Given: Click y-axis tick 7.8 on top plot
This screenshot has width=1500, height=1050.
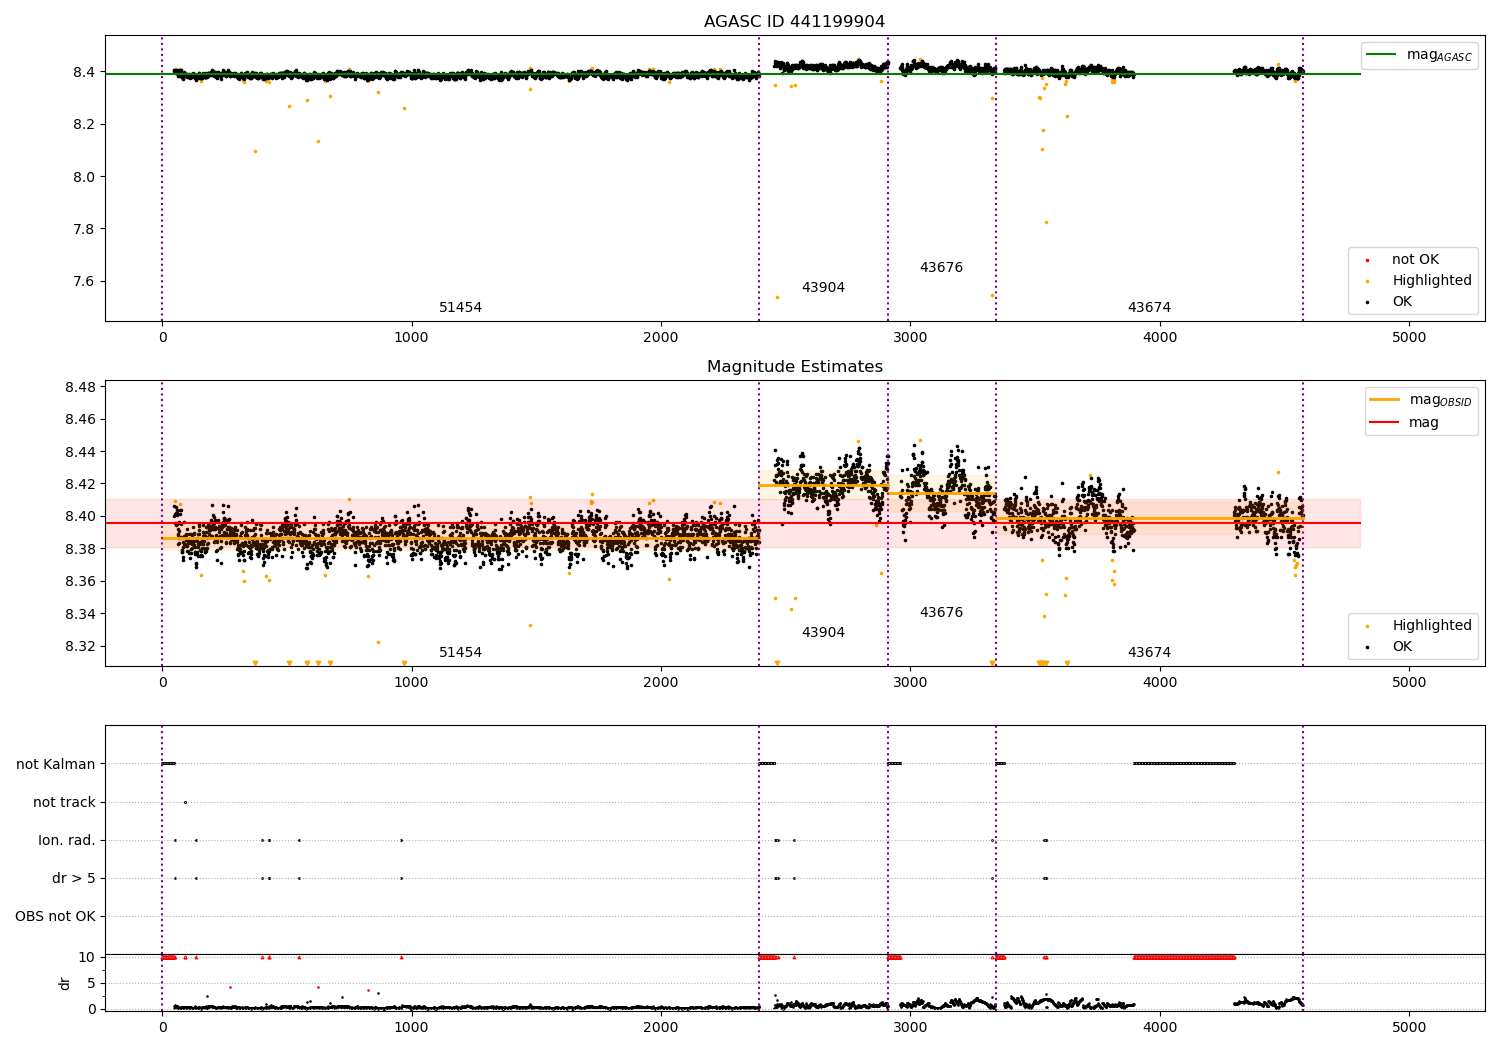Looking at the screenshot, I should click(x=83, y=229).
